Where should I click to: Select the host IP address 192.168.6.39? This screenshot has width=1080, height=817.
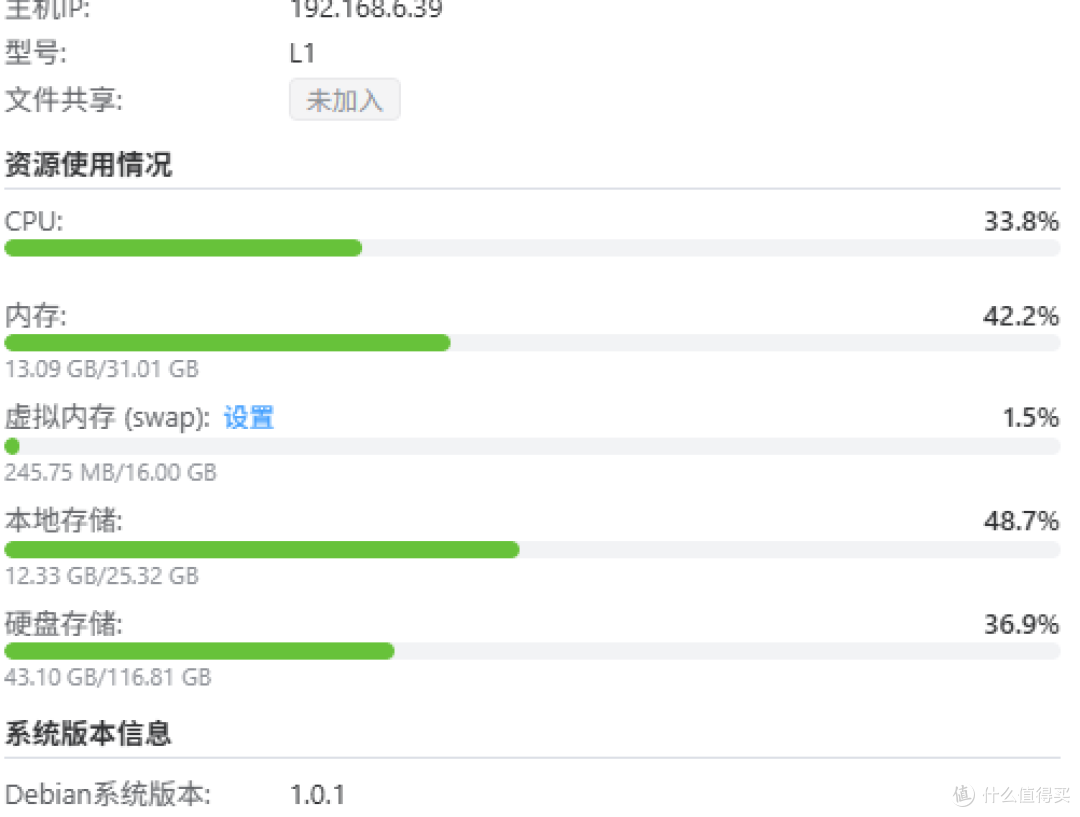tap(366, 10)
